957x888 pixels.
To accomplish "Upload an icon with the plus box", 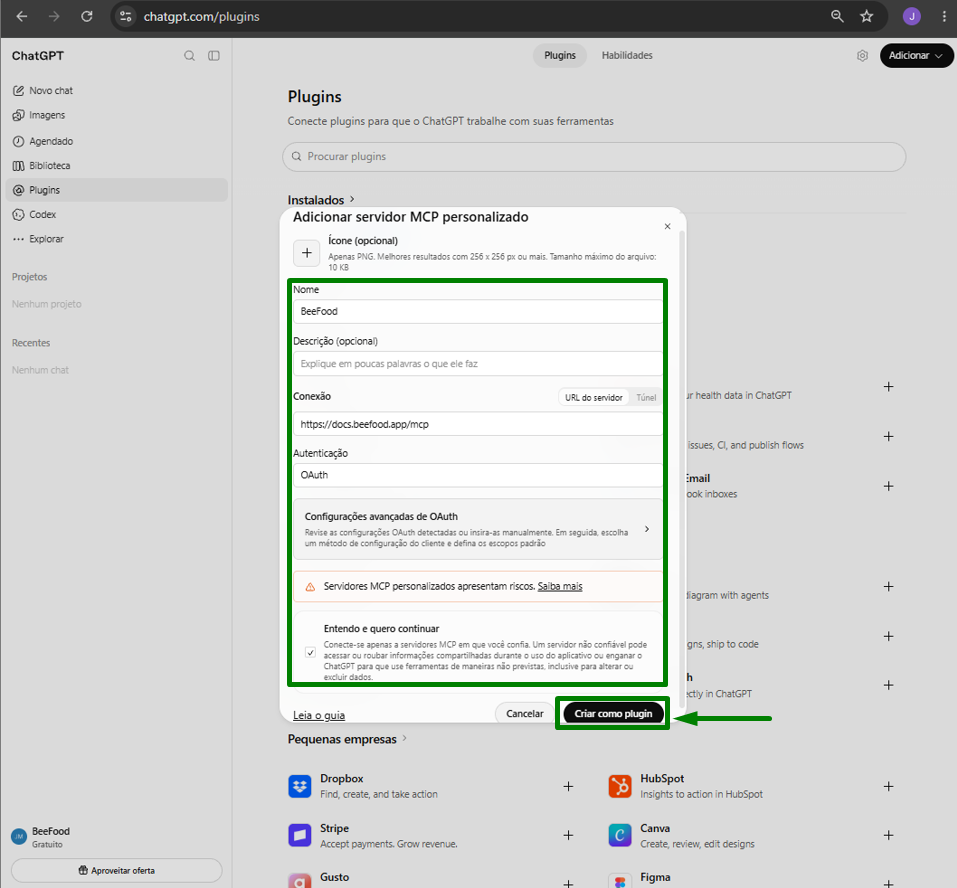I will coord(307,253).
